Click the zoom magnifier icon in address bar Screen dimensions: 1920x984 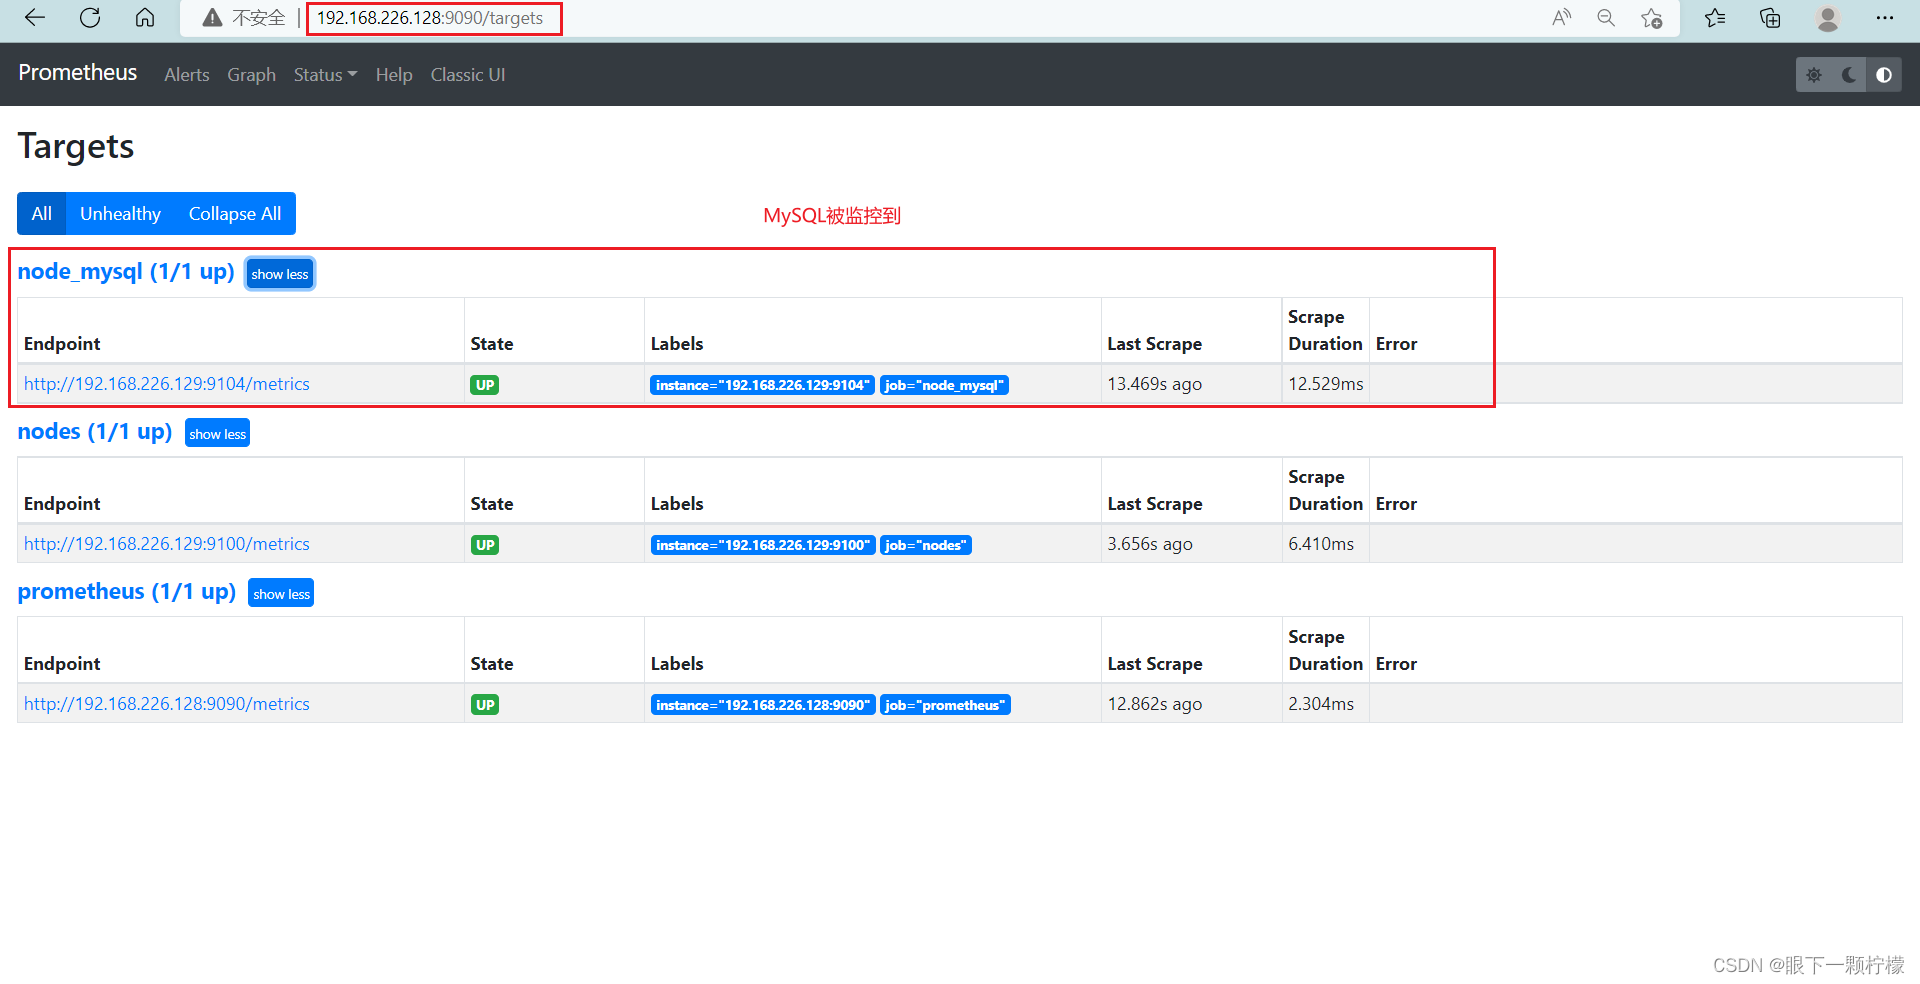click(x=1606, y=18)
